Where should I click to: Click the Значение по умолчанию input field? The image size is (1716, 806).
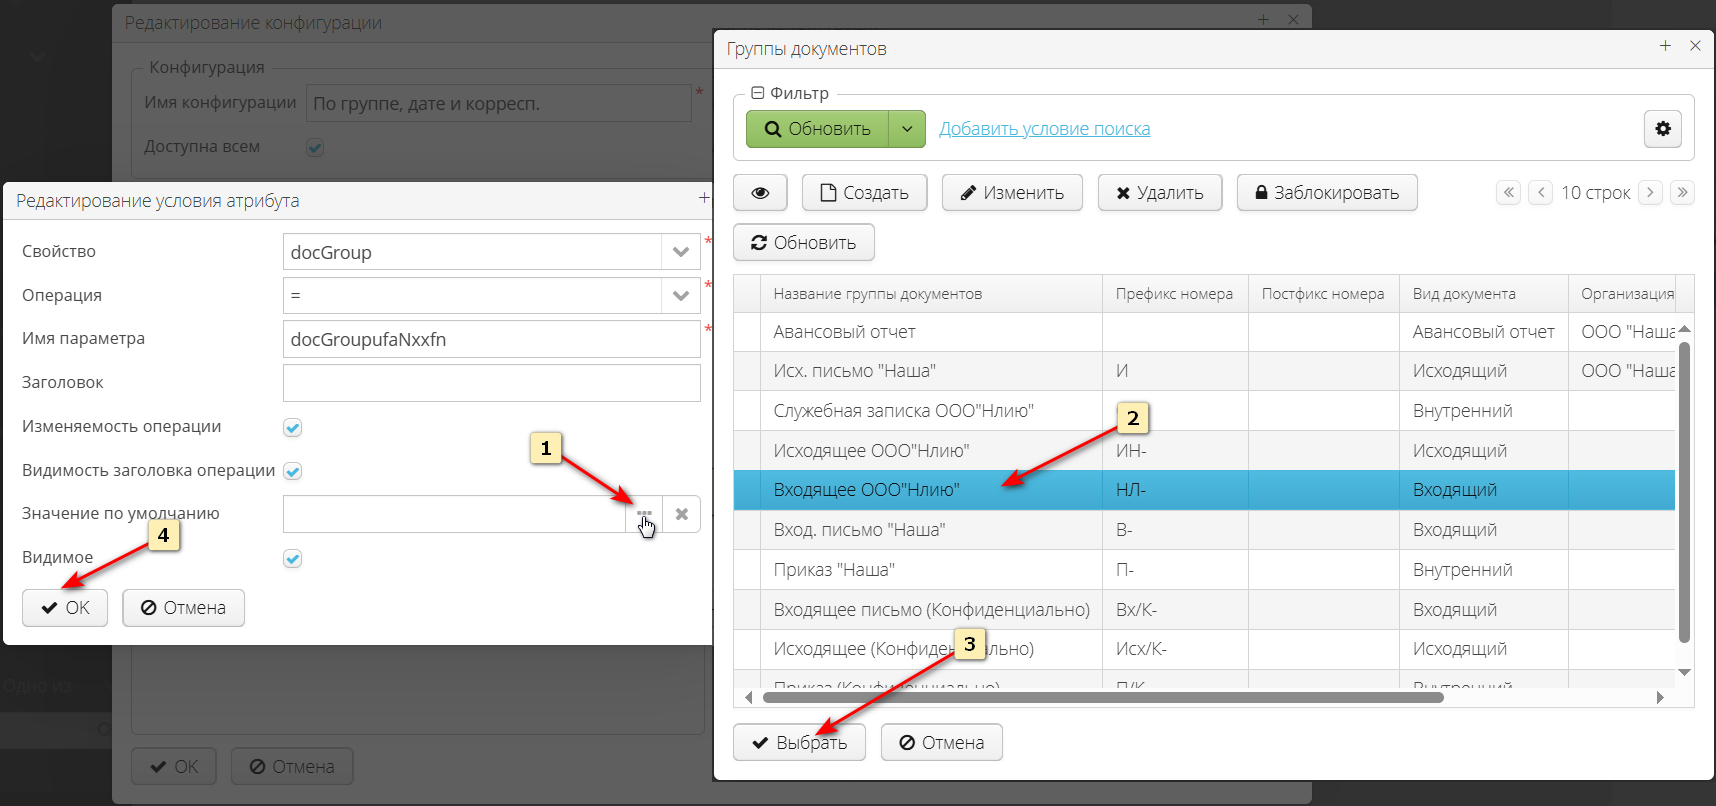click(455, 514)
